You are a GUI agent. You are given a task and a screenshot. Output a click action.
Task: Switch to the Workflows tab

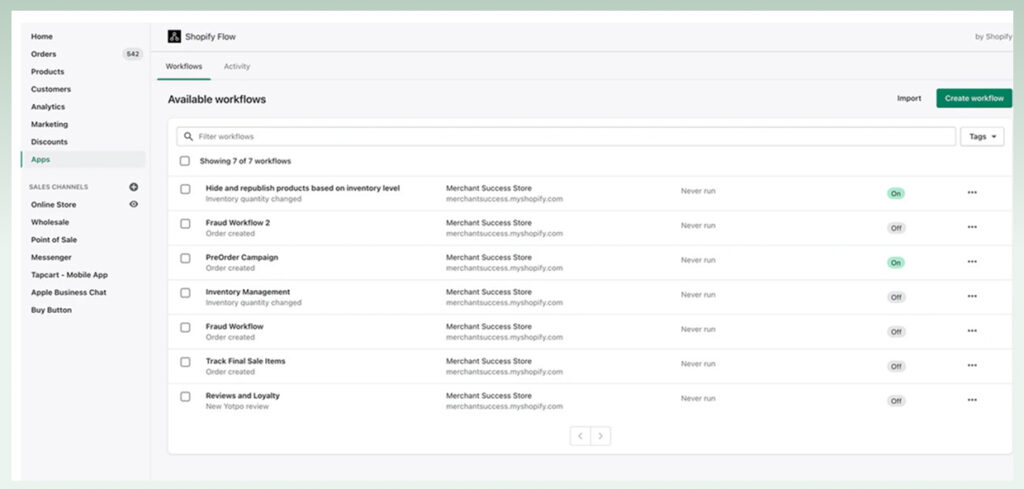click(184, 67)
